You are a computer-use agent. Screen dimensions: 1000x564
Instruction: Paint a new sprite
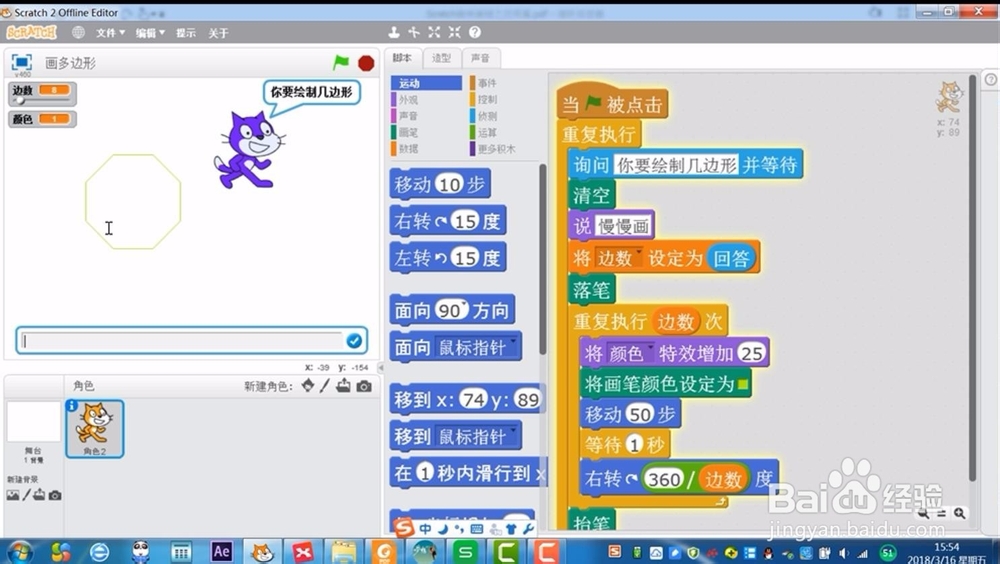point(325,385)
